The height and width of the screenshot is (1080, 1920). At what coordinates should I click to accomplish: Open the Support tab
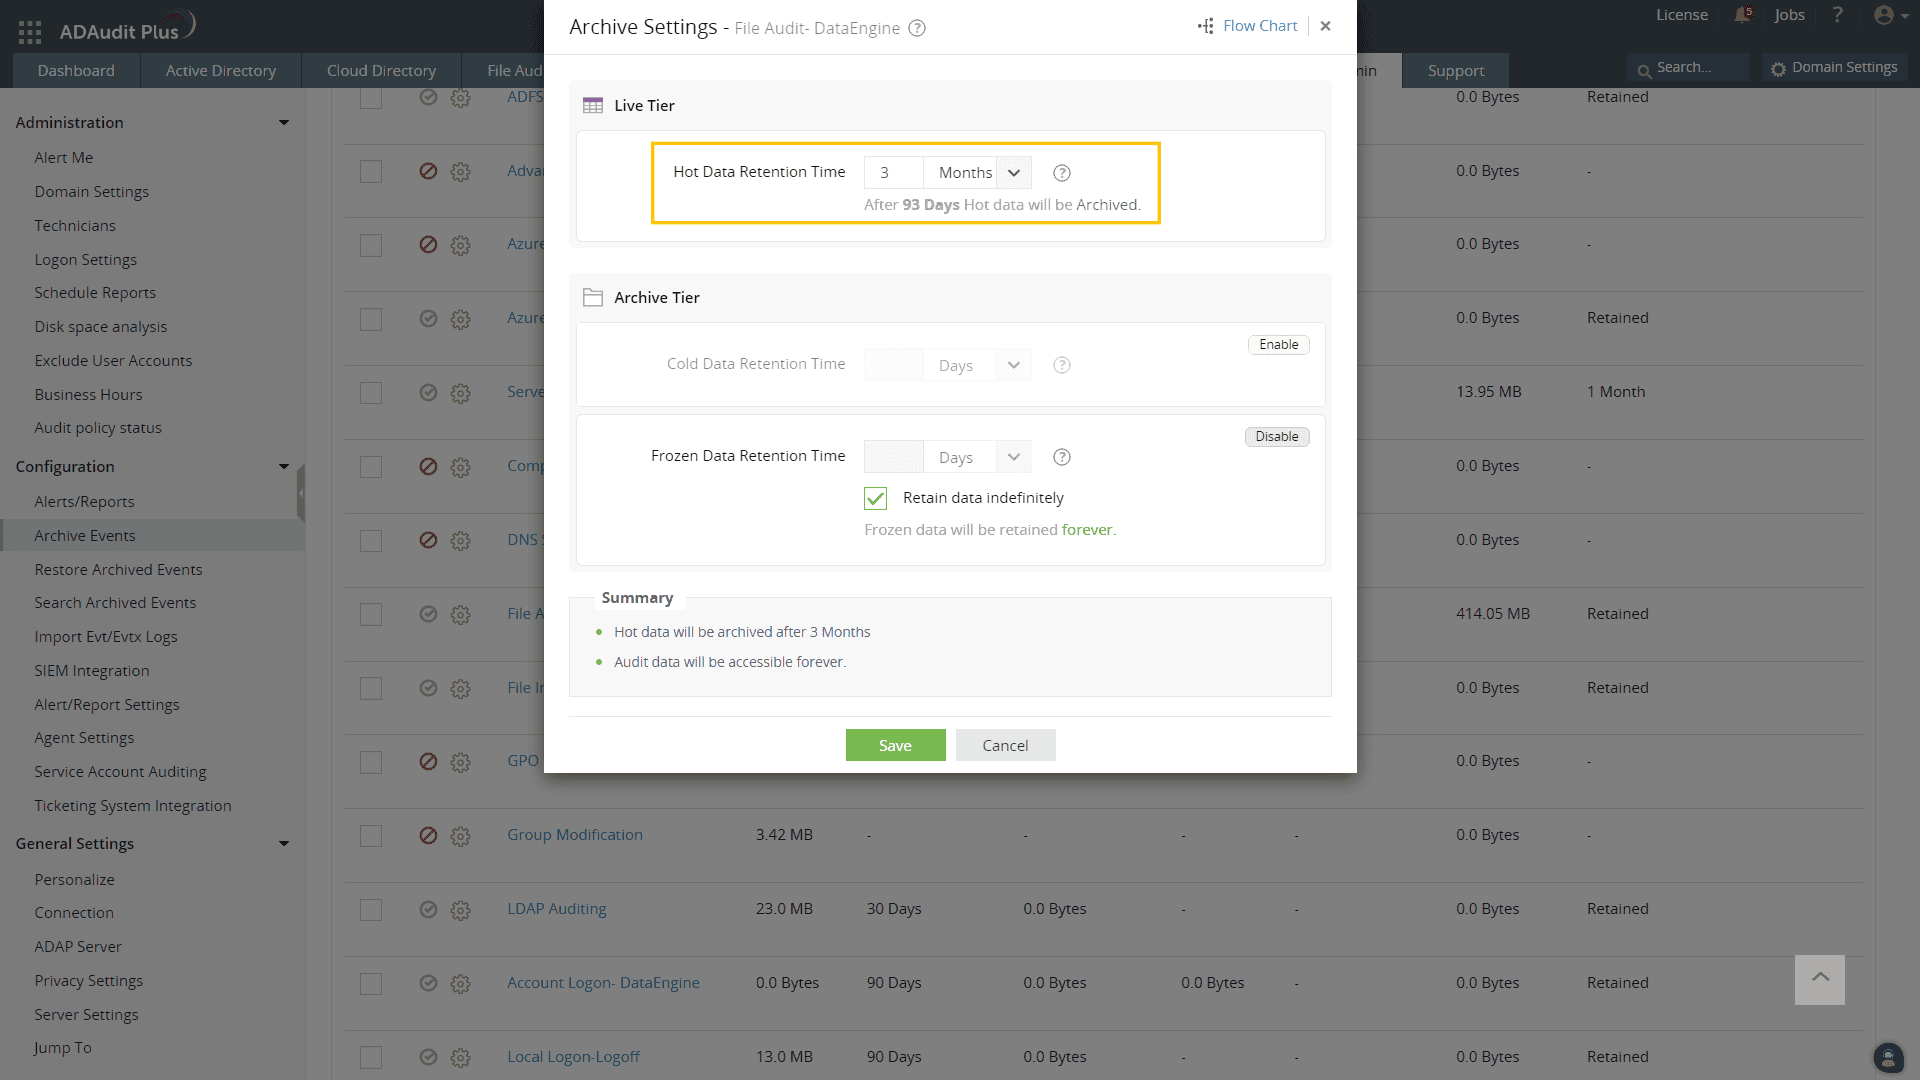[x=1455, y=71]
